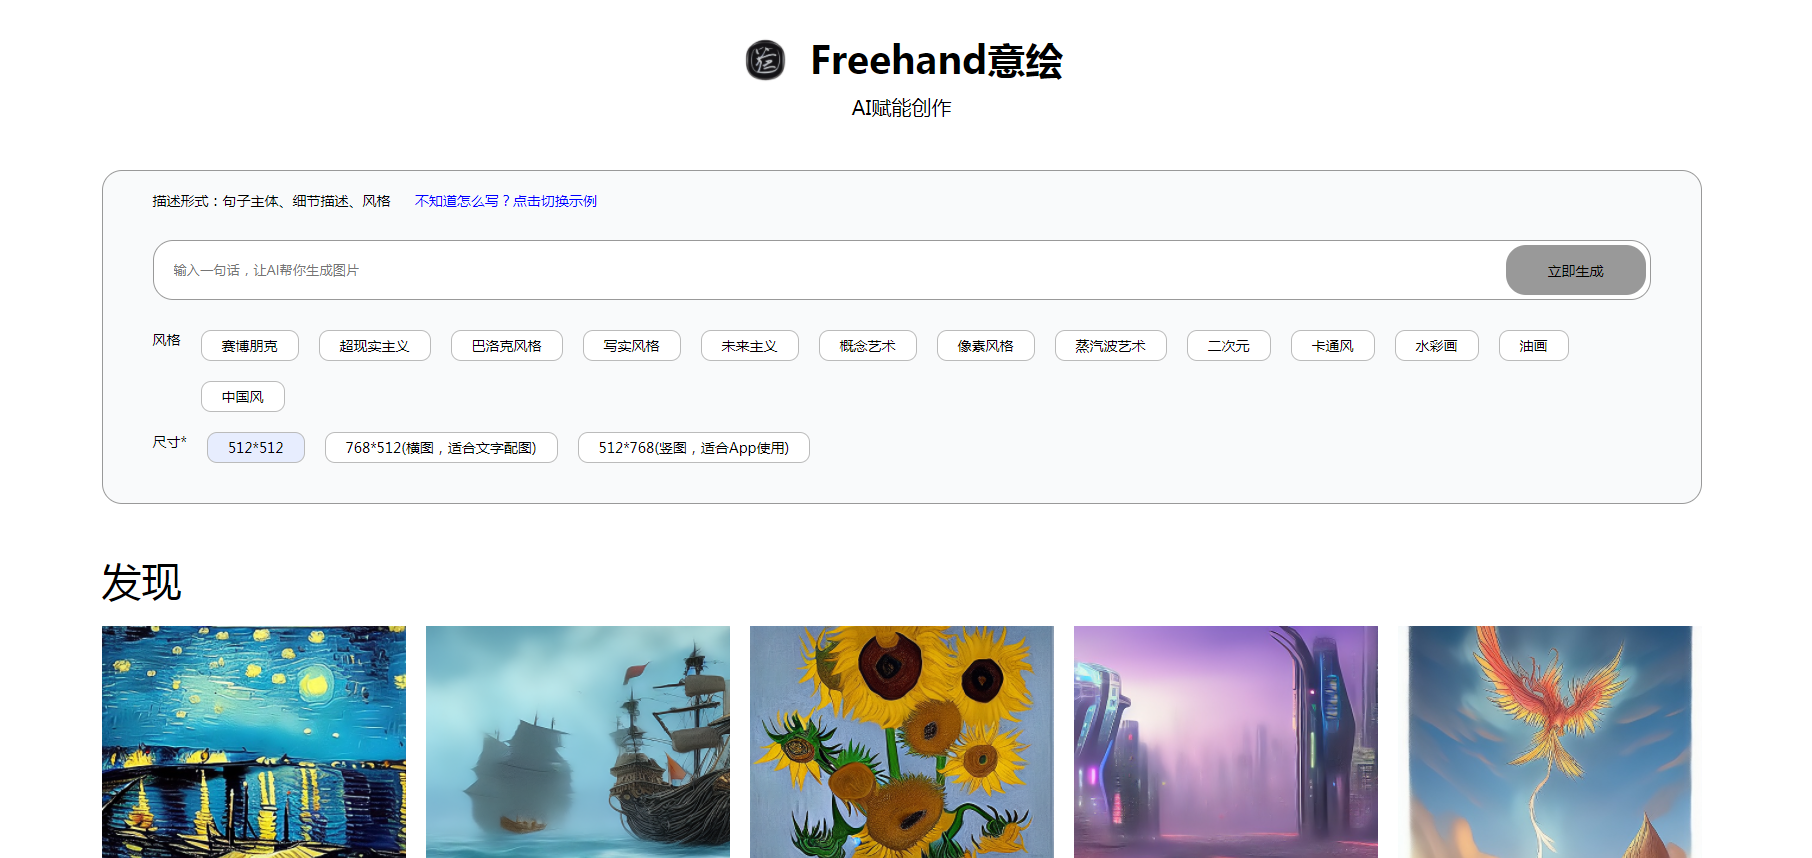This screenshot has height=858, width=1812.
Task: Select the 超现实主义 style tag
Action: [x=375, y=346]
